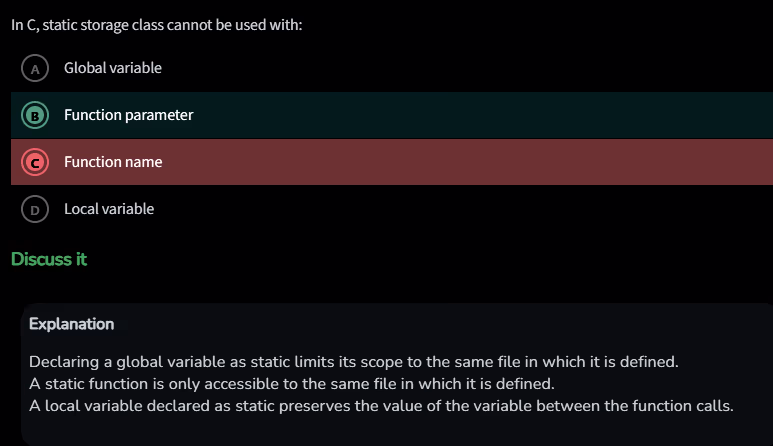Choose the "Function name" answer text
Screen dimensions: 773x446
pyautogui.click(x=113, y=161)
